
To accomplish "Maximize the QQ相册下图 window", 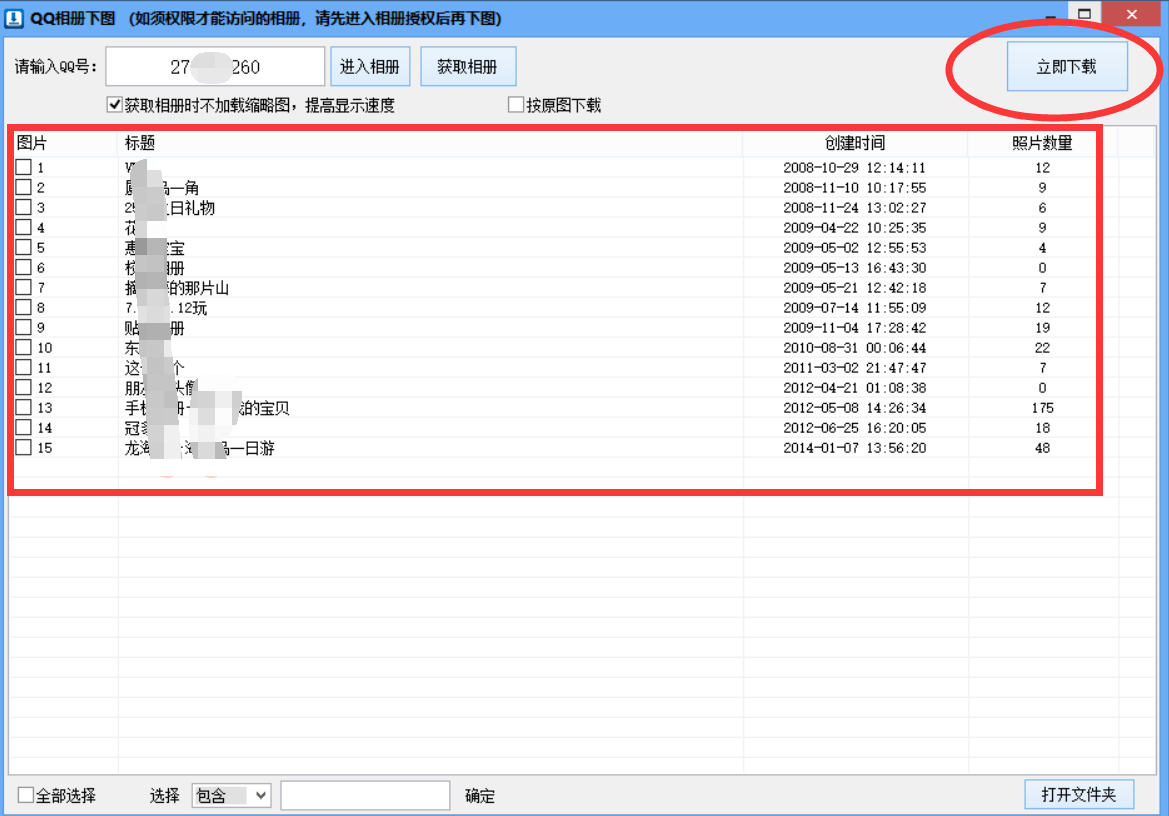I will [1085, 13].
